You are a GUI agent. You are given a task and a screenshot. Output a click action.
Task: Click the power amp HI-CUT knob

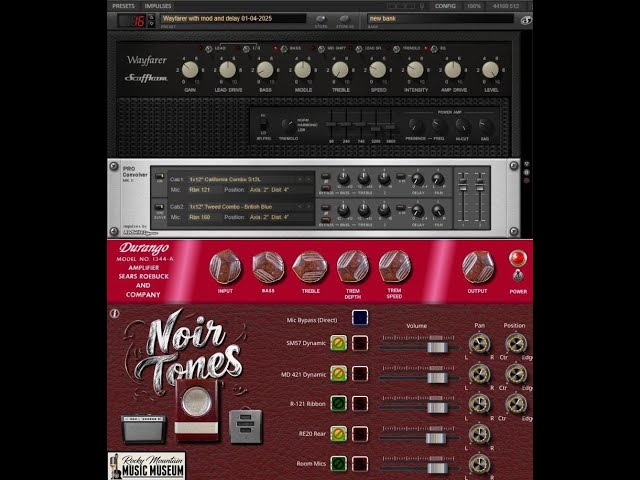pyautogui.click(x=462, y=125)
